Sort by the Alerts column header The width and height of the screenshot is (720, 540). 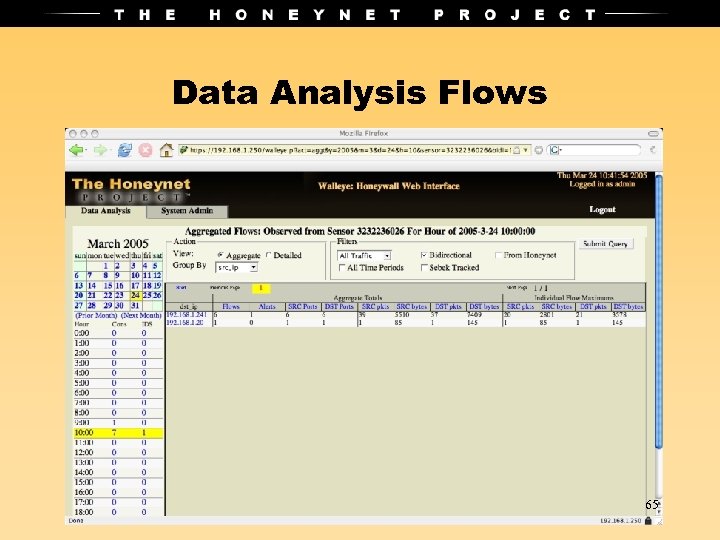point(267,306)
